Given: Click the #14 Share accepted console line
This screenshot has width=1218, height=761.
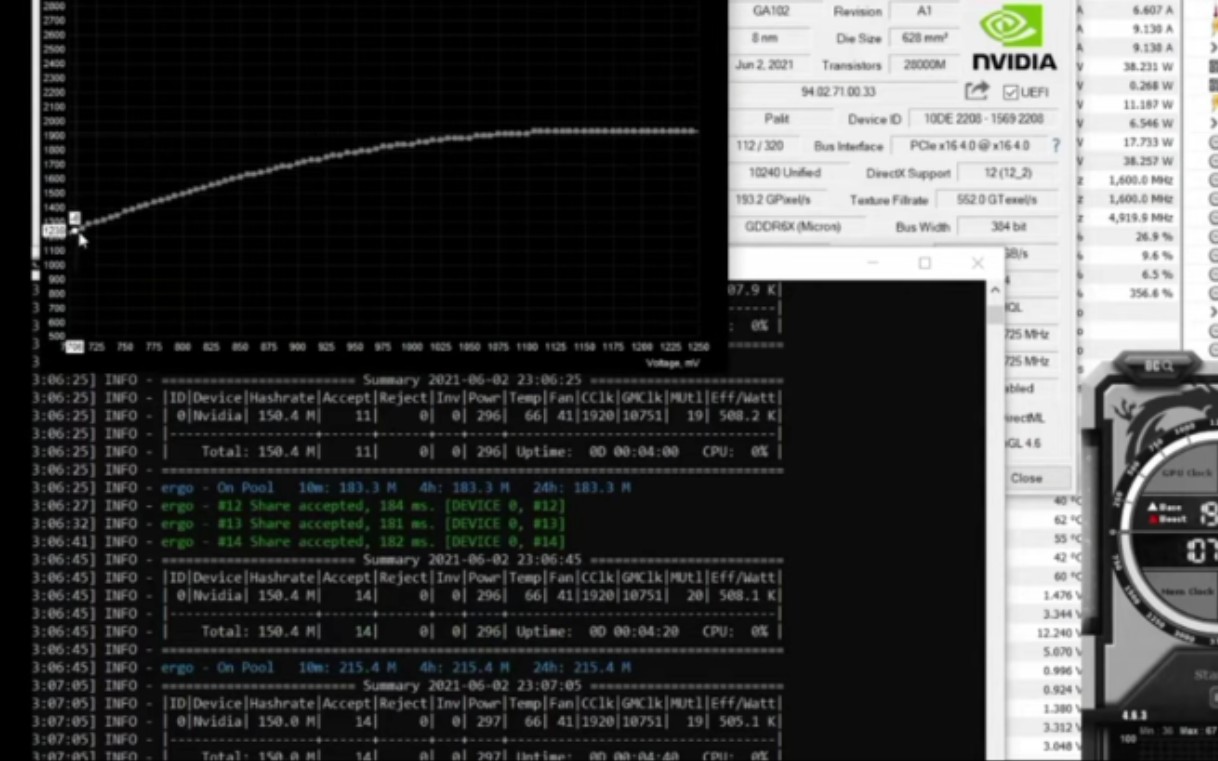Looking at the screenshot, I should click(363, 541).
